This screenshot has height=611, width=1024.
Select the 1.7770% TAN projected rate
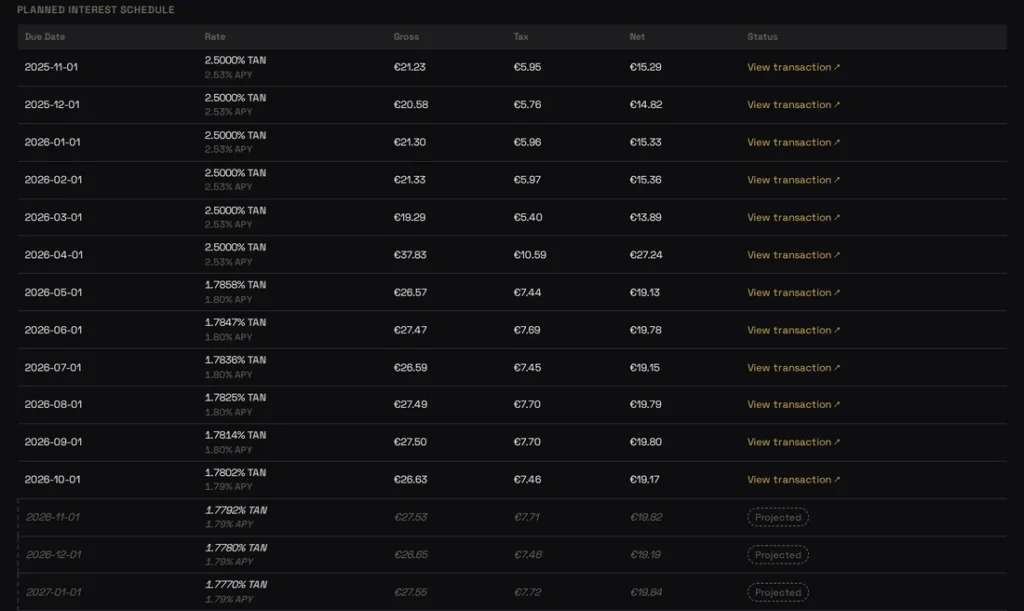click(x=236, y=585)
